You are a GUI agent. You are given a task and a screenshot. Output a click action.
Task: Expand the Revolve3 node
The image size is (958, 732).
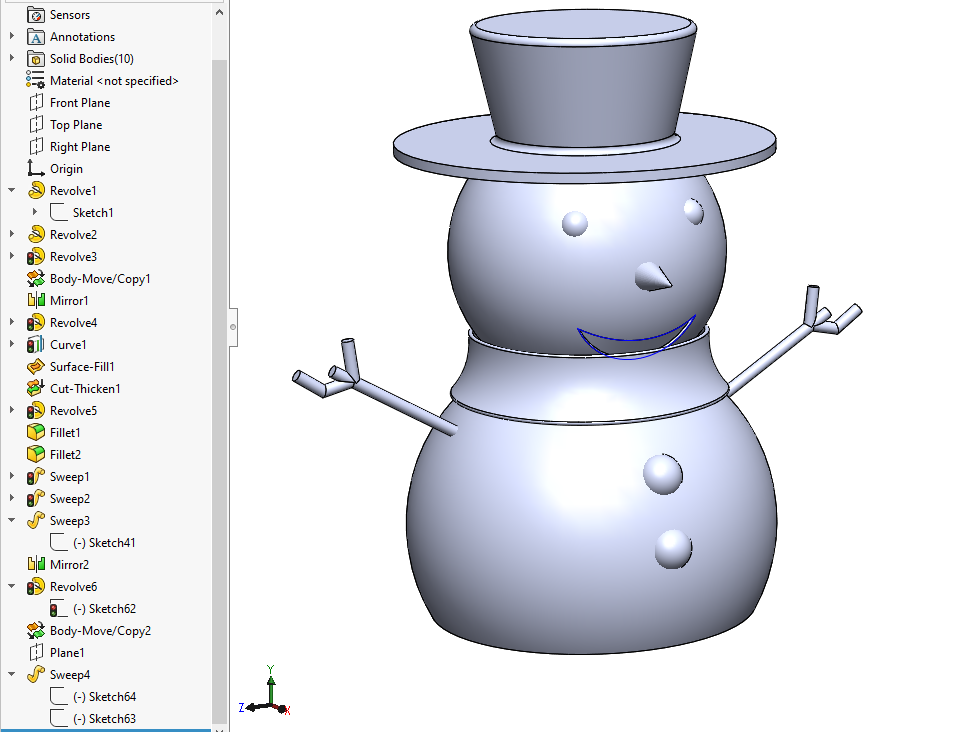[12, 256]
